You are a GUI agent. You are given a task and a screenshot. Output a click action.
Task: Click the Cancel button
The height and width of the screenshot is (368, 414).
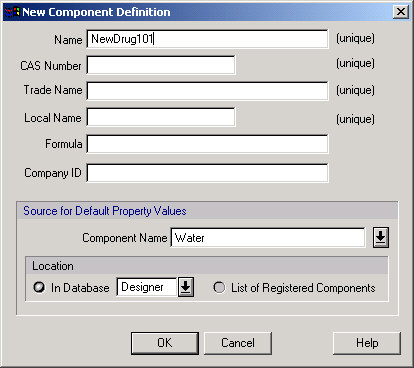pyautogui.click(x=238, y=343)
